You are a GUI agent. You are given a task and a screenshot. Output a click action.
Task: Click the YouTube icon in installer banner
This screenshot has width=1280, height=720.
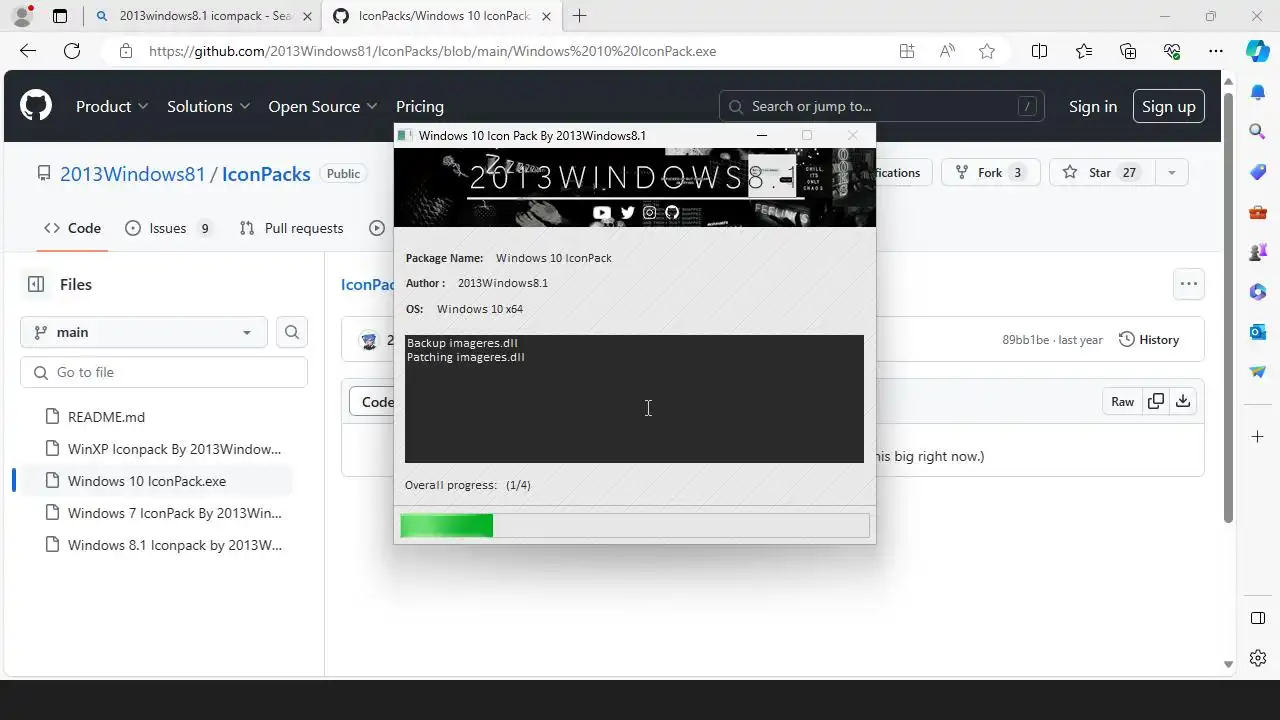pos(601,212)
